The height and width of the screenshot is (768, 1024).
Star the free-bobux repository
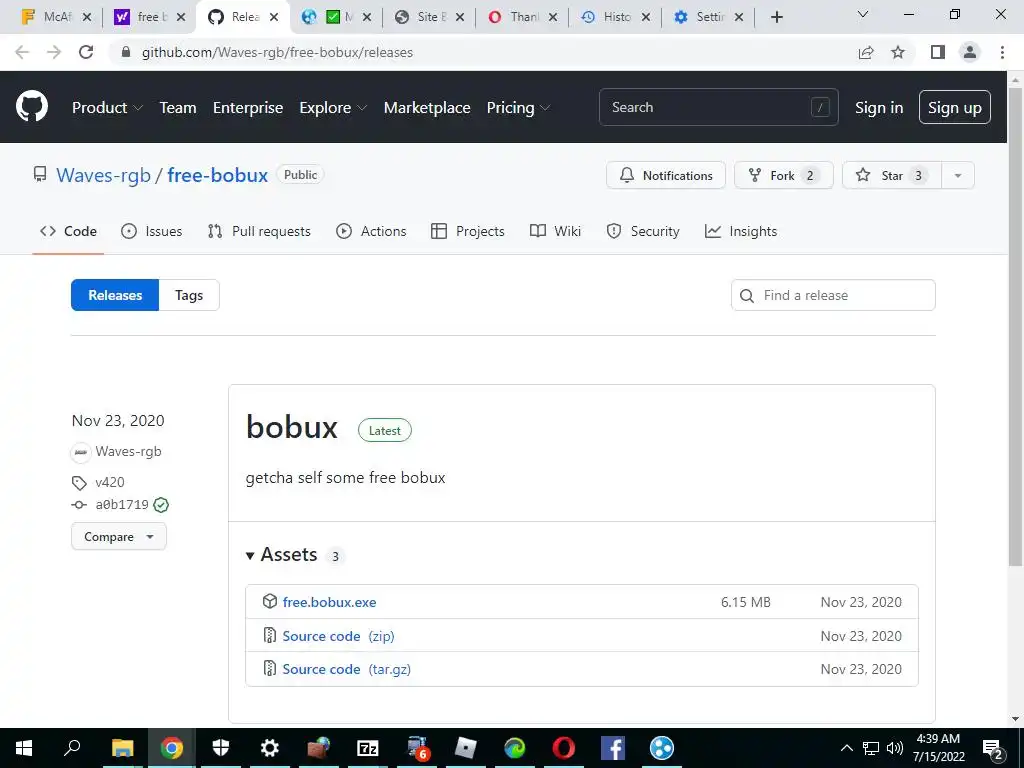pyautogui.click(x=892, y=176)
